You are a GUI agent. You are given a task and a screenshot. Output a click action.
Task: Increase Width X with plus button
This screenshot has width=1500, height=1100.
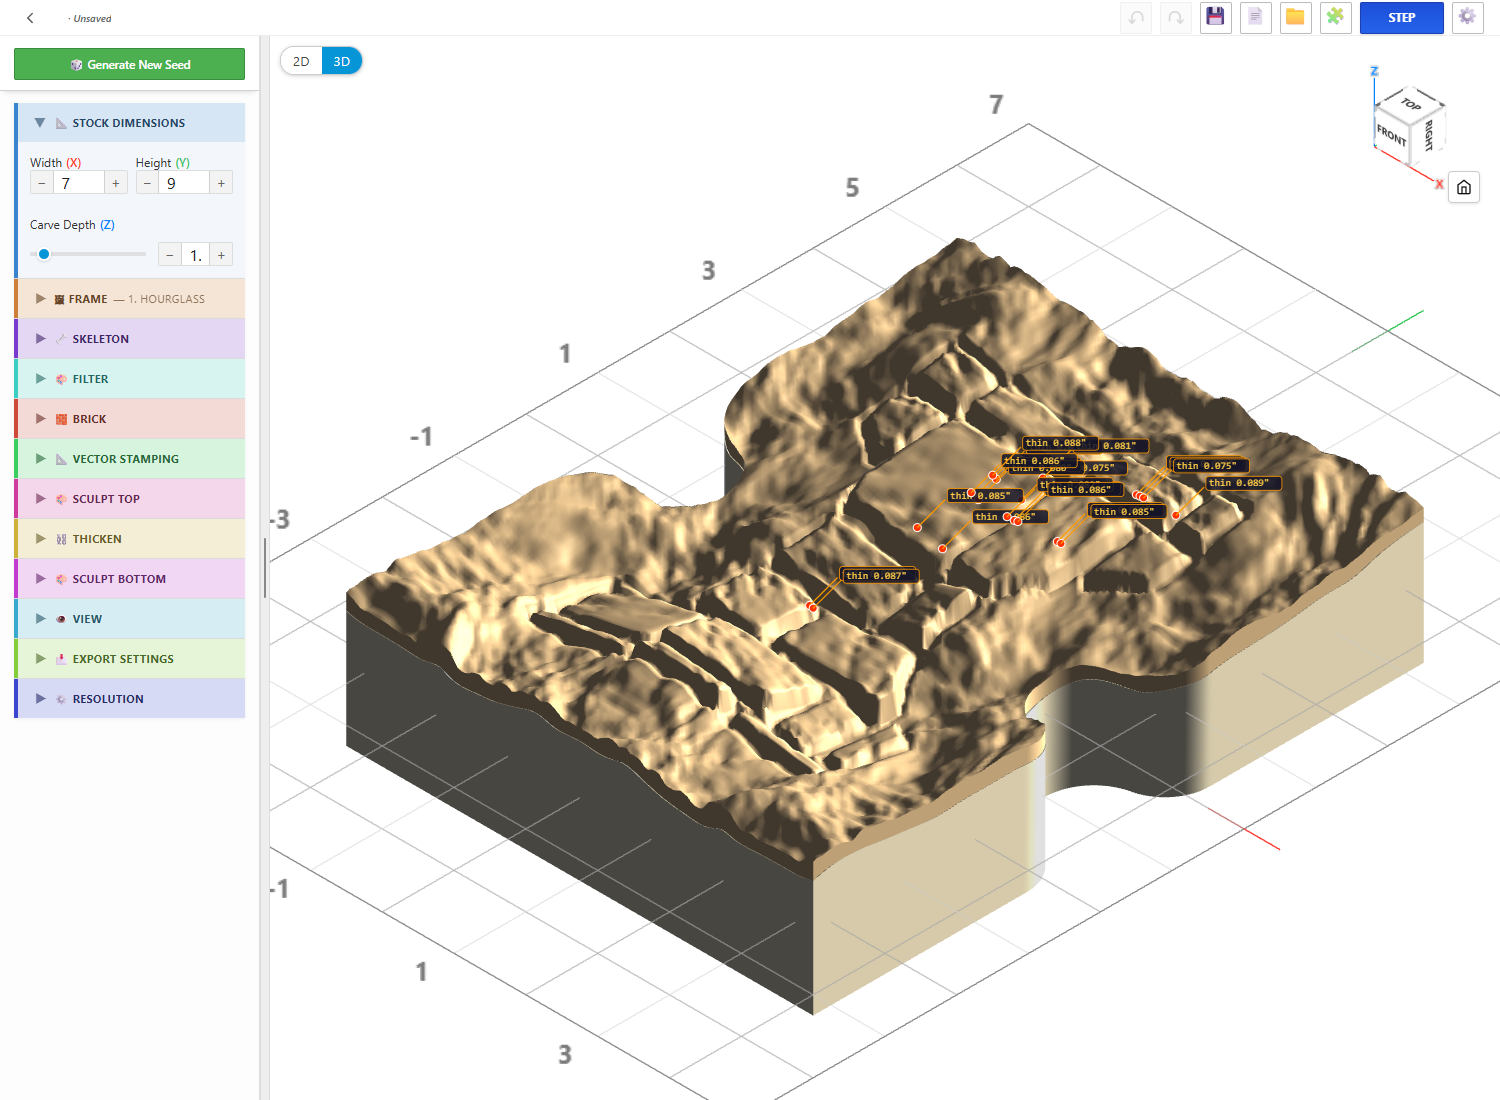[x=116, y=183]
